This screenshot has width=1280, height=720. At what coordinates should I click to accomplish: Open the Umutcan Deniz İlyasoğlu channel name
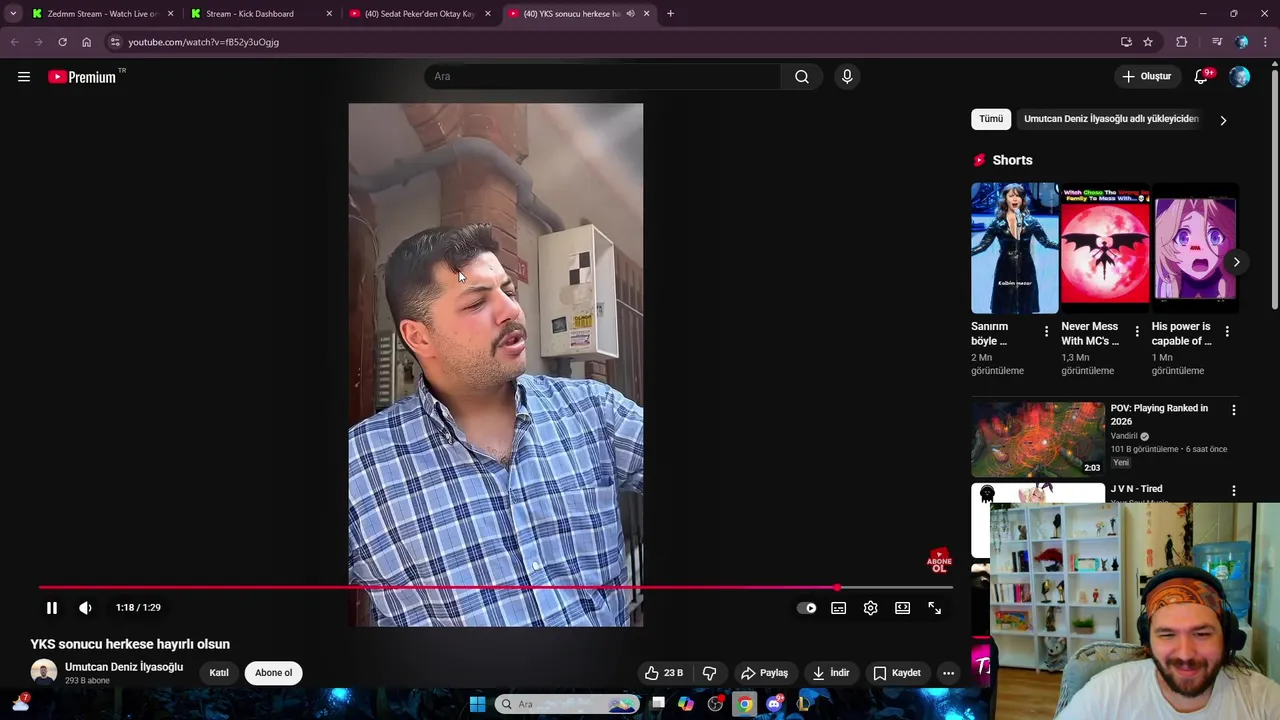124,667
